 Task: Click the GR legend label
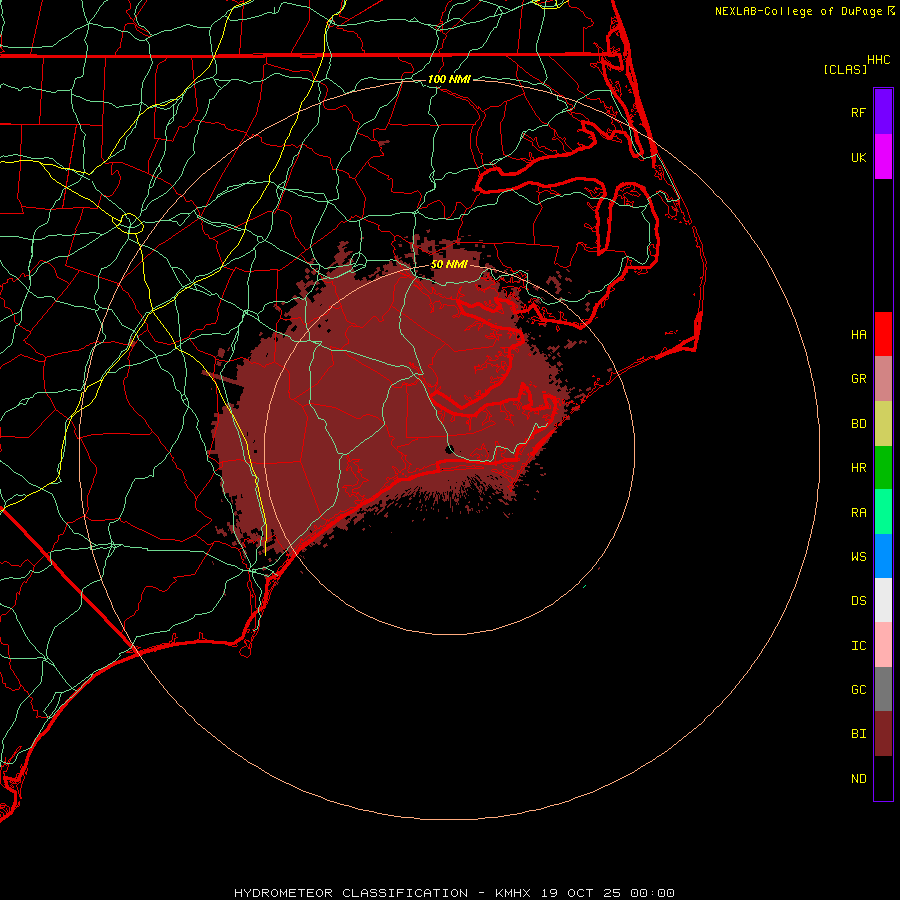click(858, 379)
